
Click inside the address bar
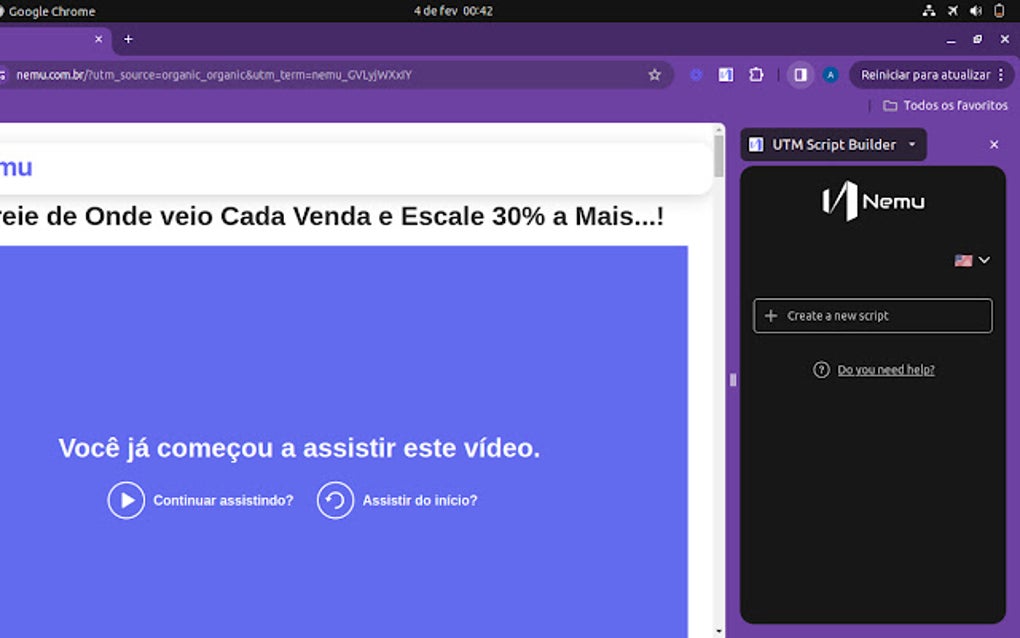point(300,74)
